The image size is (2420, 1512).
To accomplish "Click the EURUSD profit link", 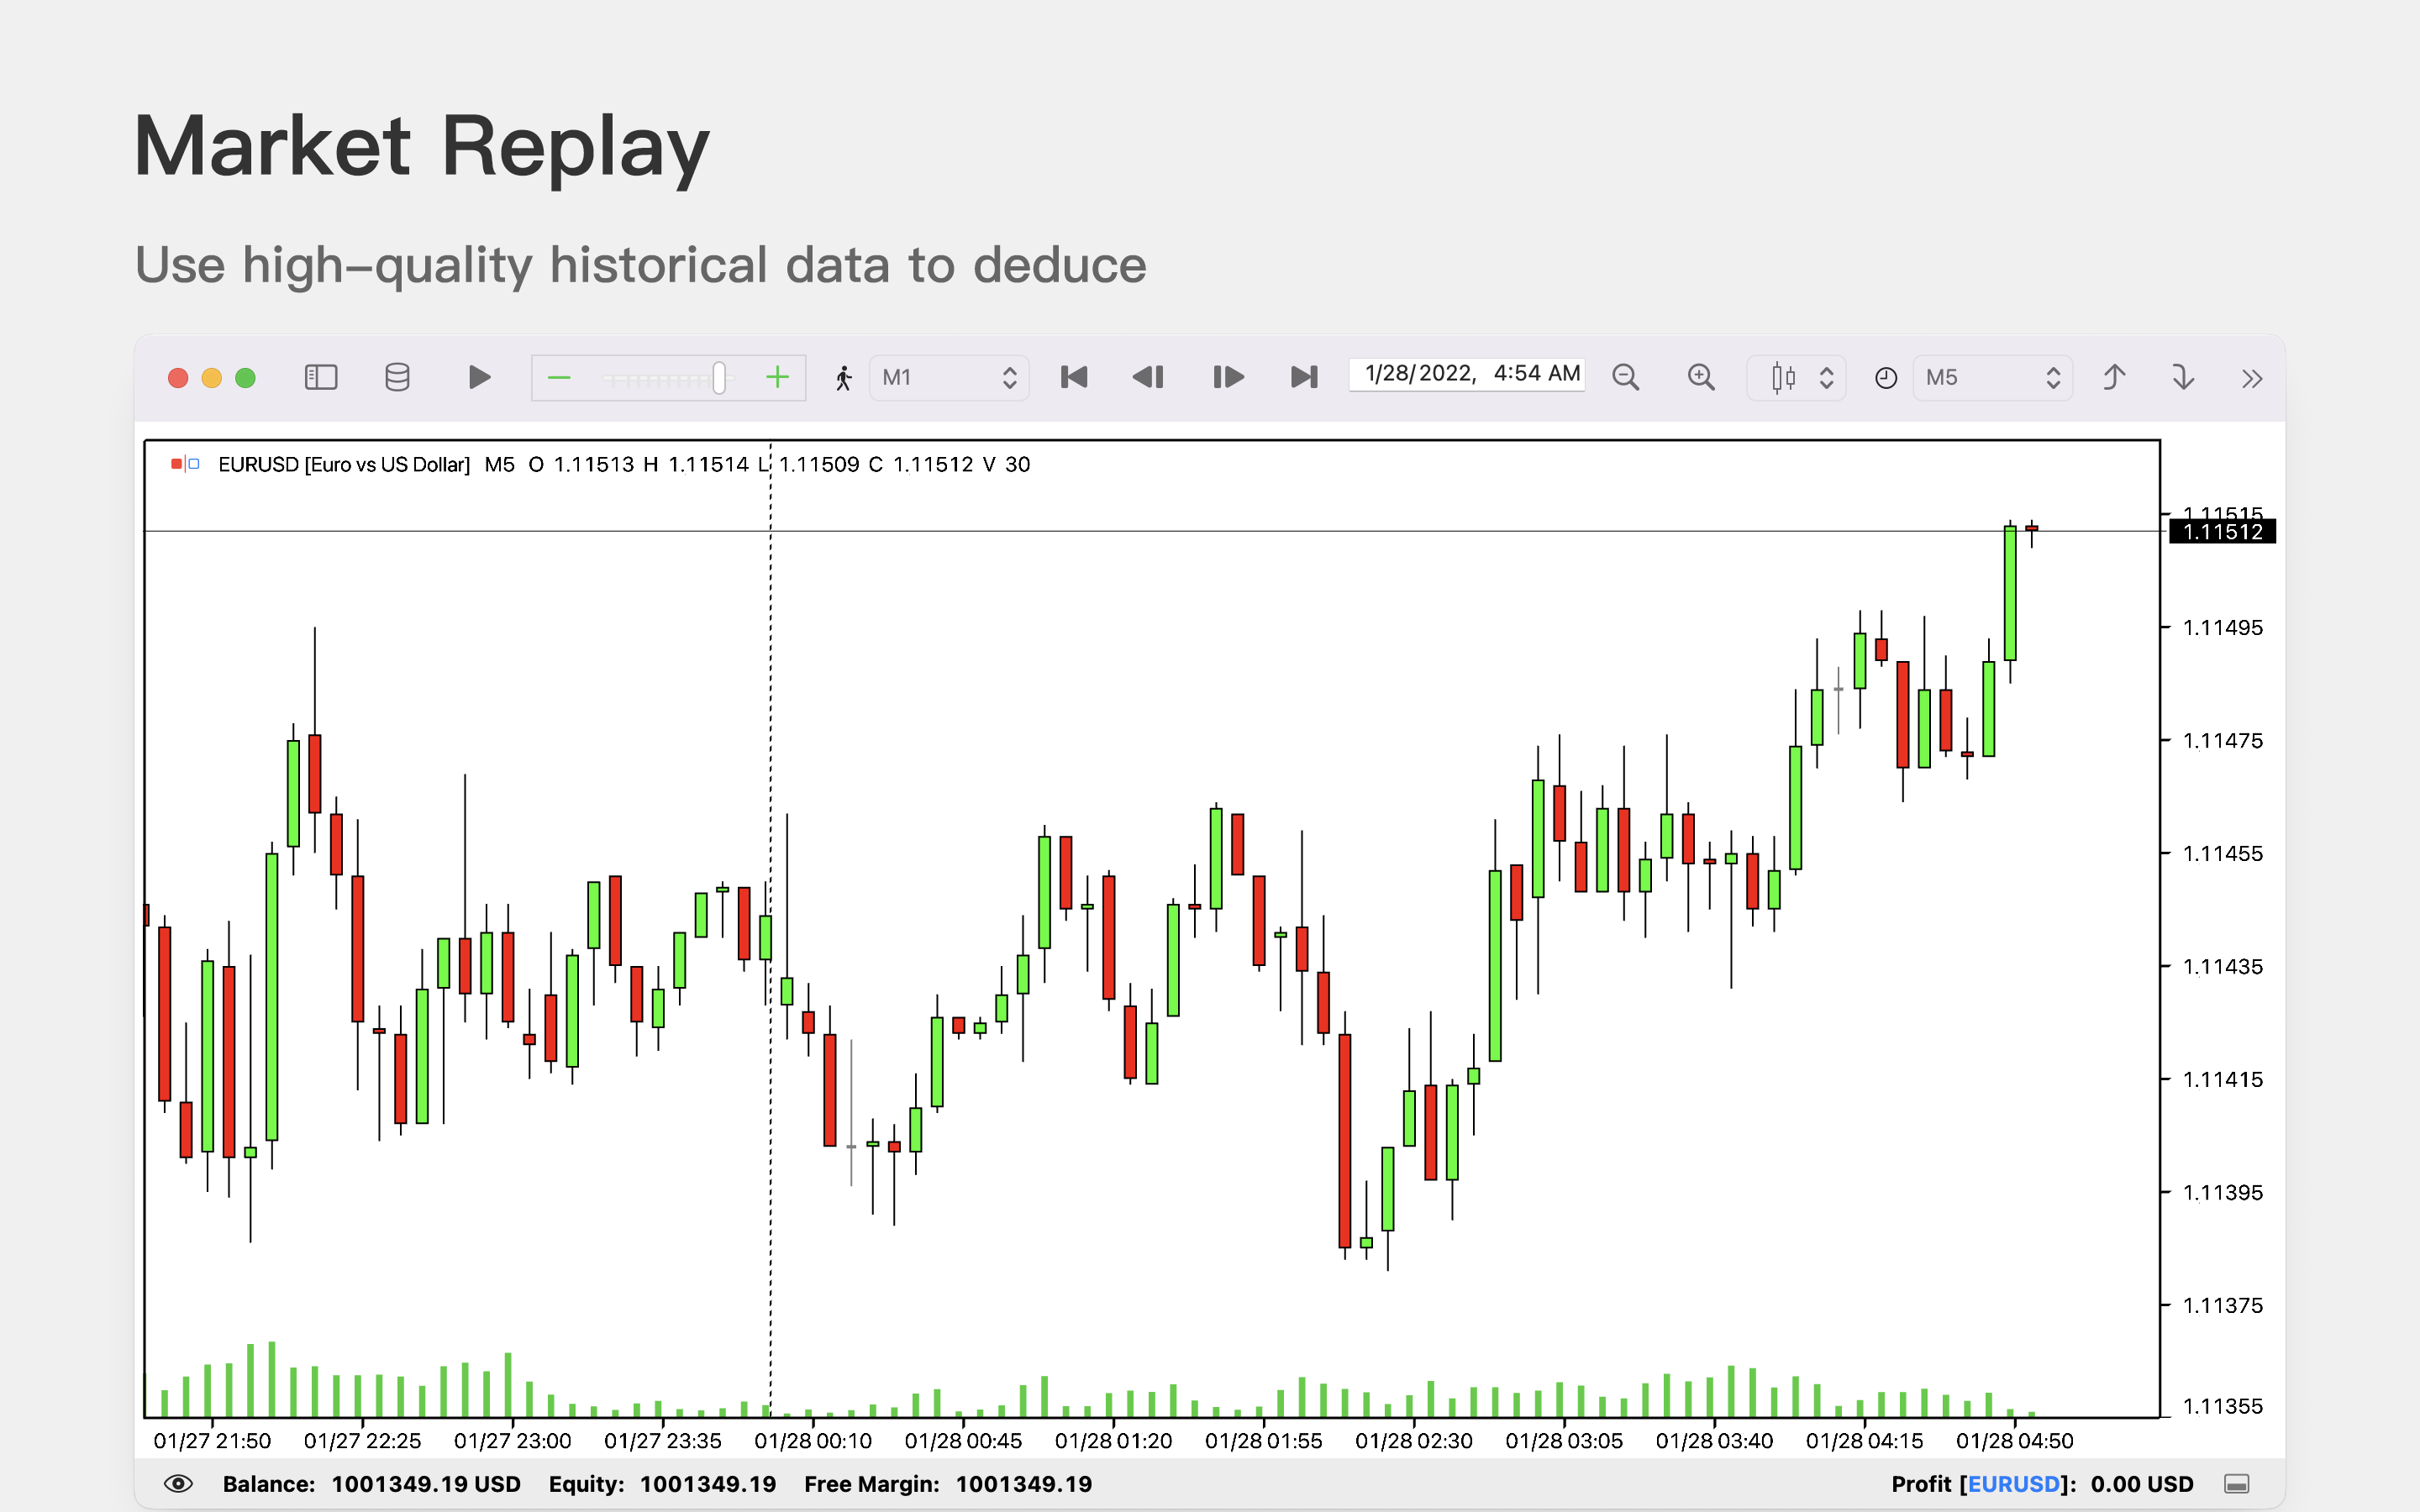I will [x=2013, y=1484].
